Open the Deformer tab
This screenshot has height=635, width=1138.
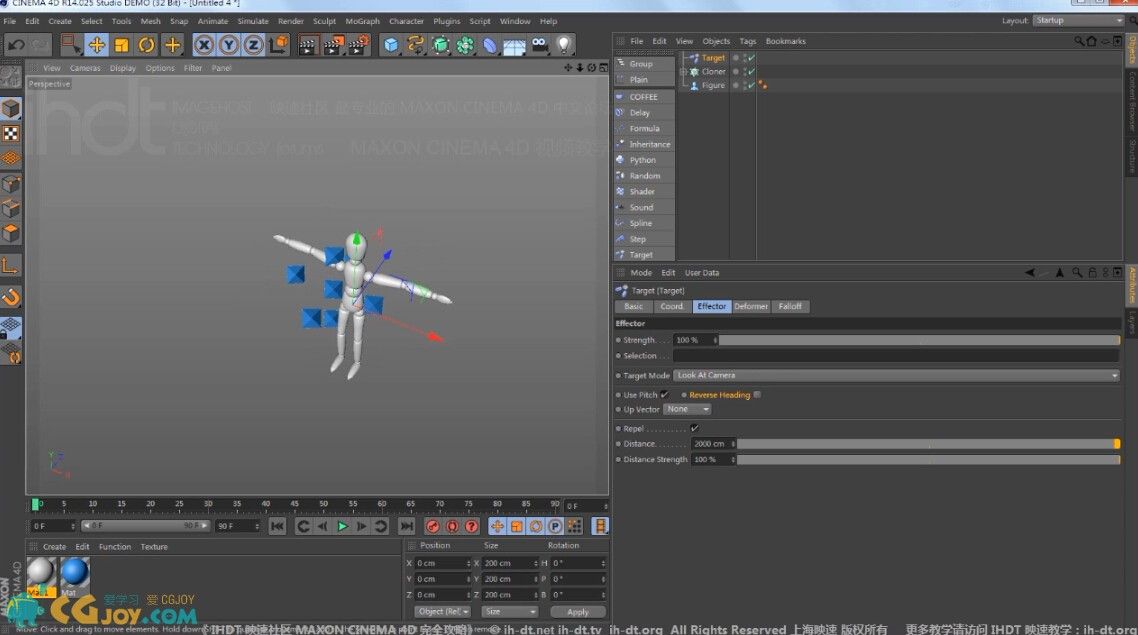[751, 306]
